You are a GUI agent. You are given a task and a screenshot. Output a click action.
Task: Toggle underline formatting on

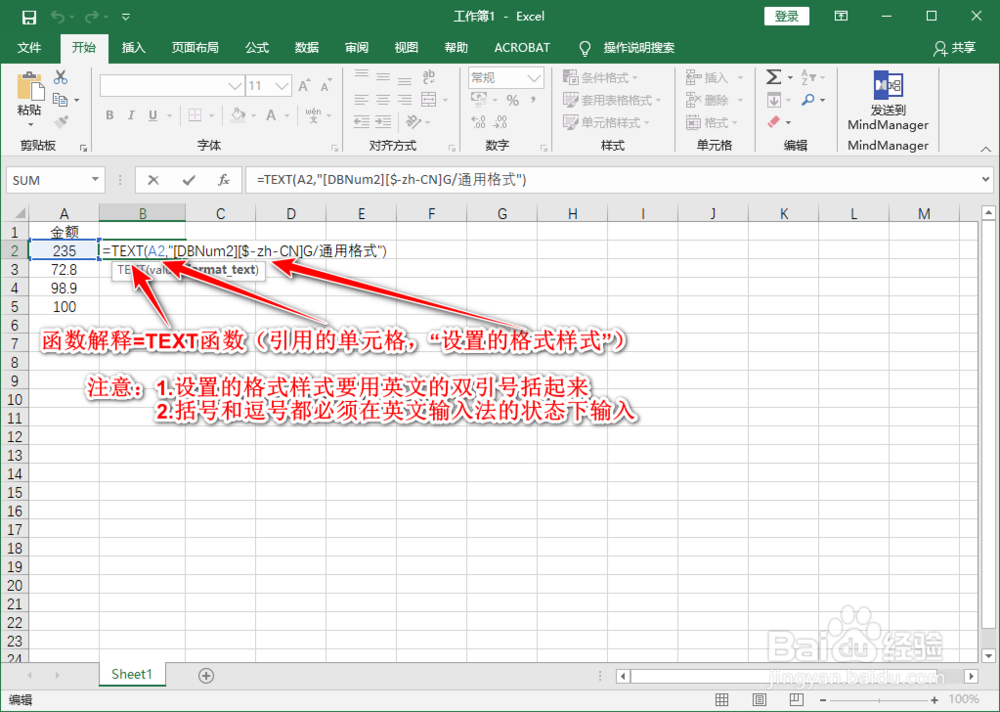click(x=152, y=116)
